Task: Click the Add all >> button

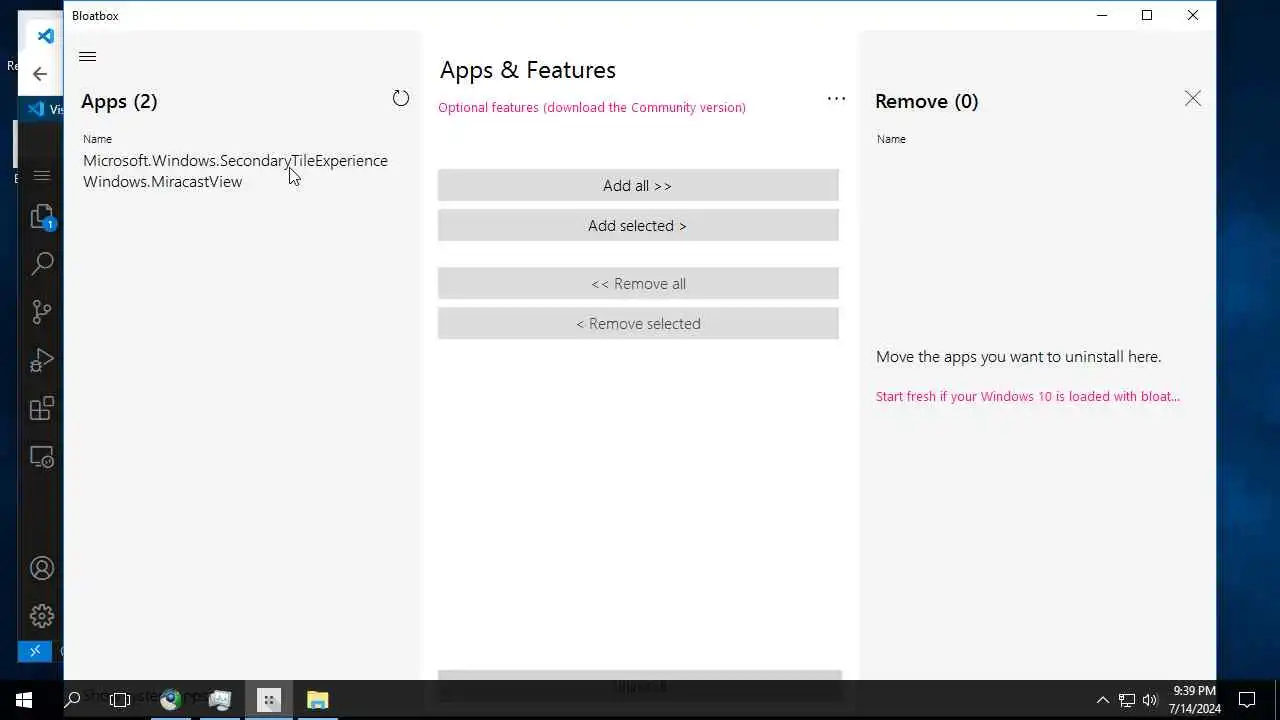Action: 638,185
